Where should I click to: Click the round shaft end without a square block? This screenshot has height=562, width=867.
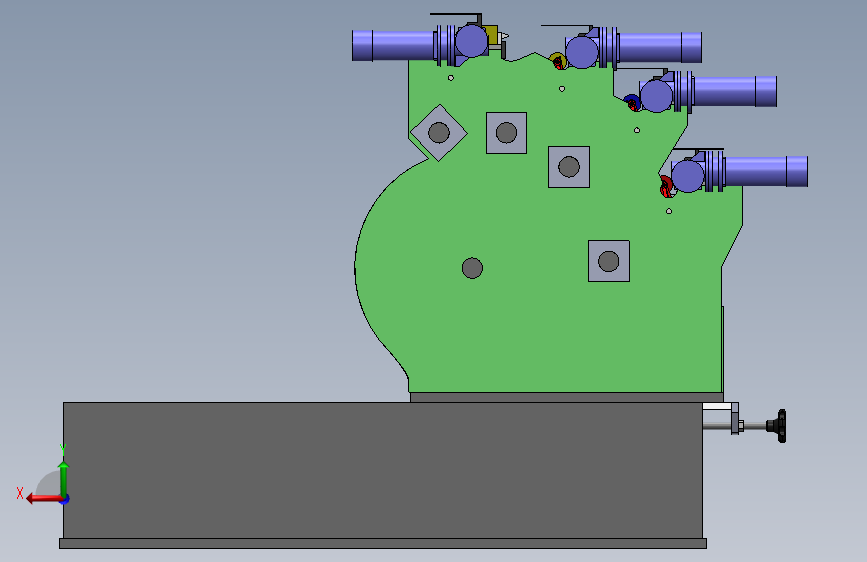click(472, 268)
